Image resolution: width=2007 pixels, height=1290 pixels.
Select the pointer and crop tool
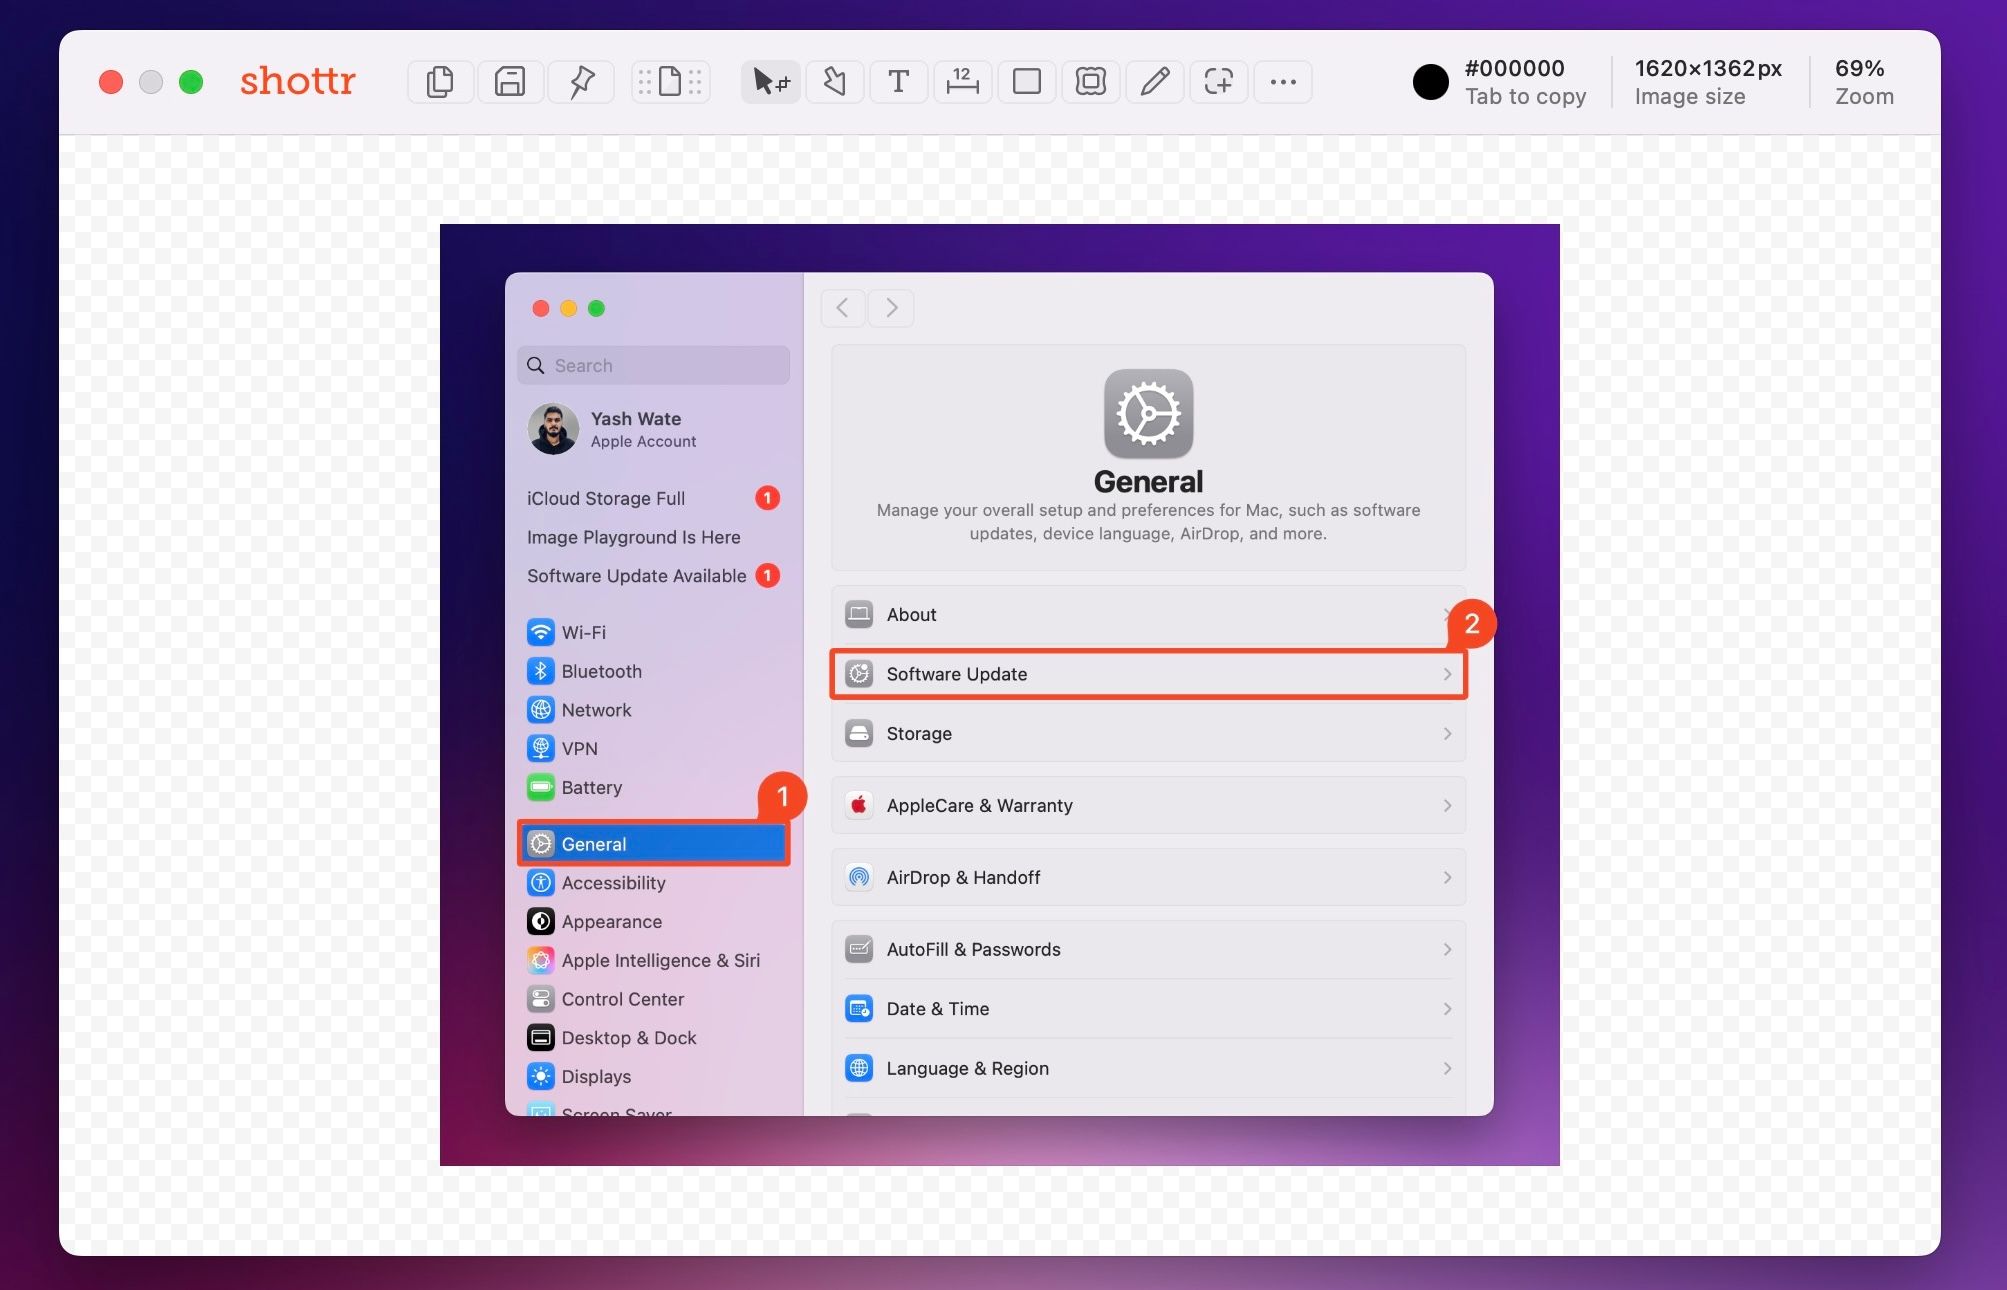click(770, 82)
